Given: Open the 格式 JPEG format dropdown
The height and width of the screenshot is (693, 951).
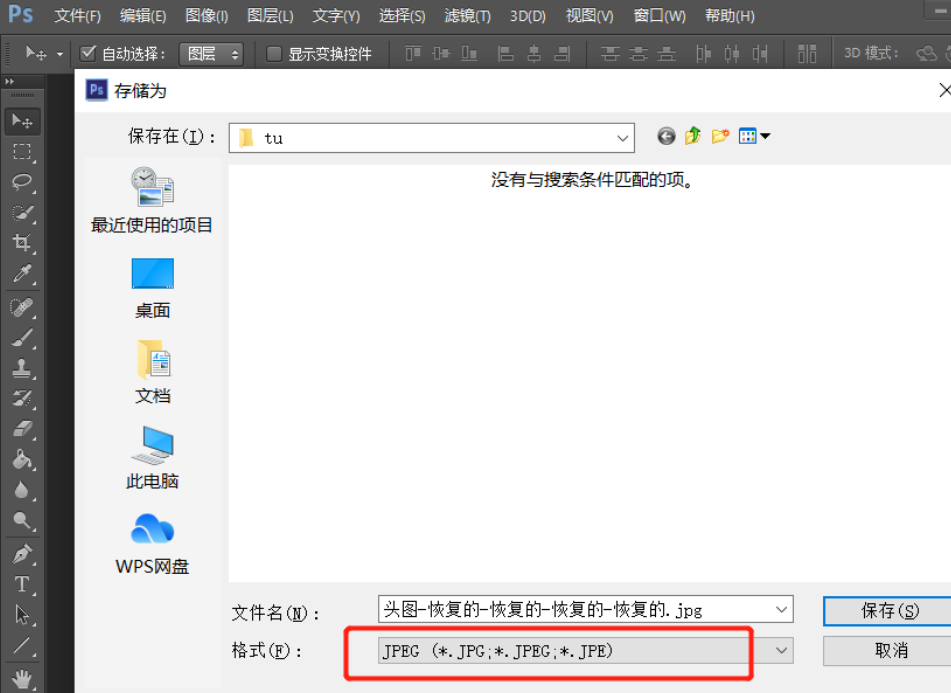Looking at the screenshot, I should (585, 651).
